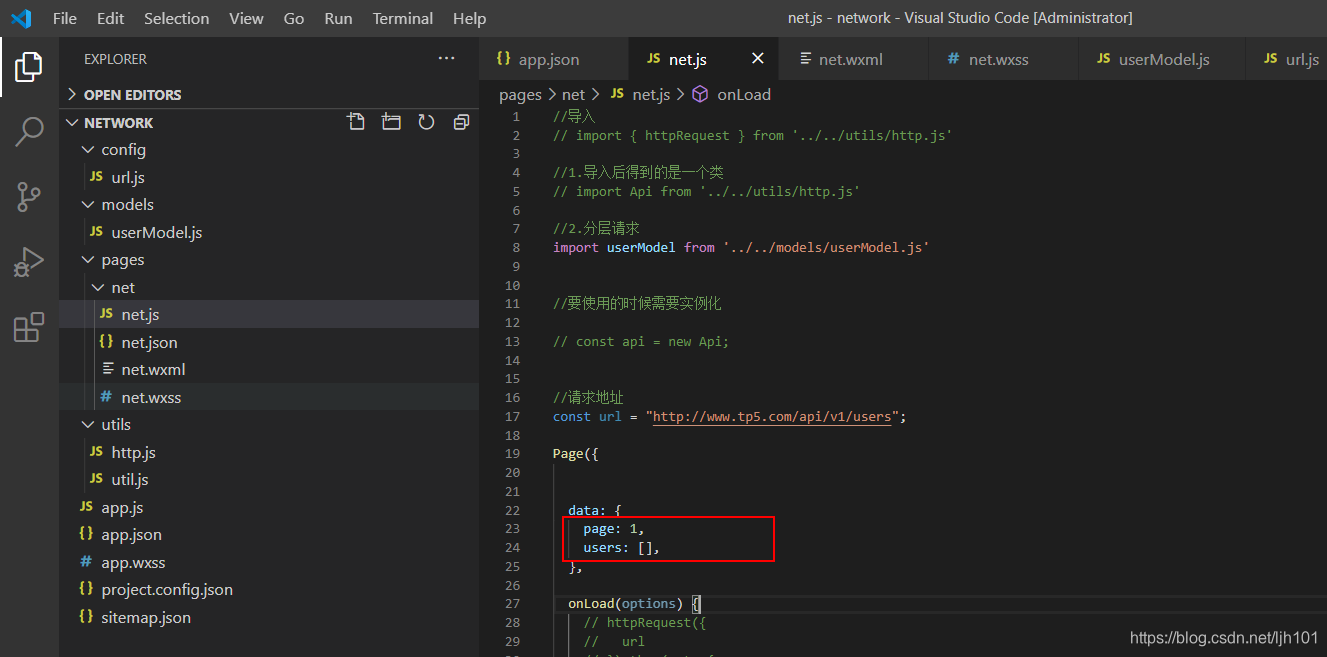Open Explorer more actions ellipsis
This screenshot has width=1327, height=657.
click(447, 59)
